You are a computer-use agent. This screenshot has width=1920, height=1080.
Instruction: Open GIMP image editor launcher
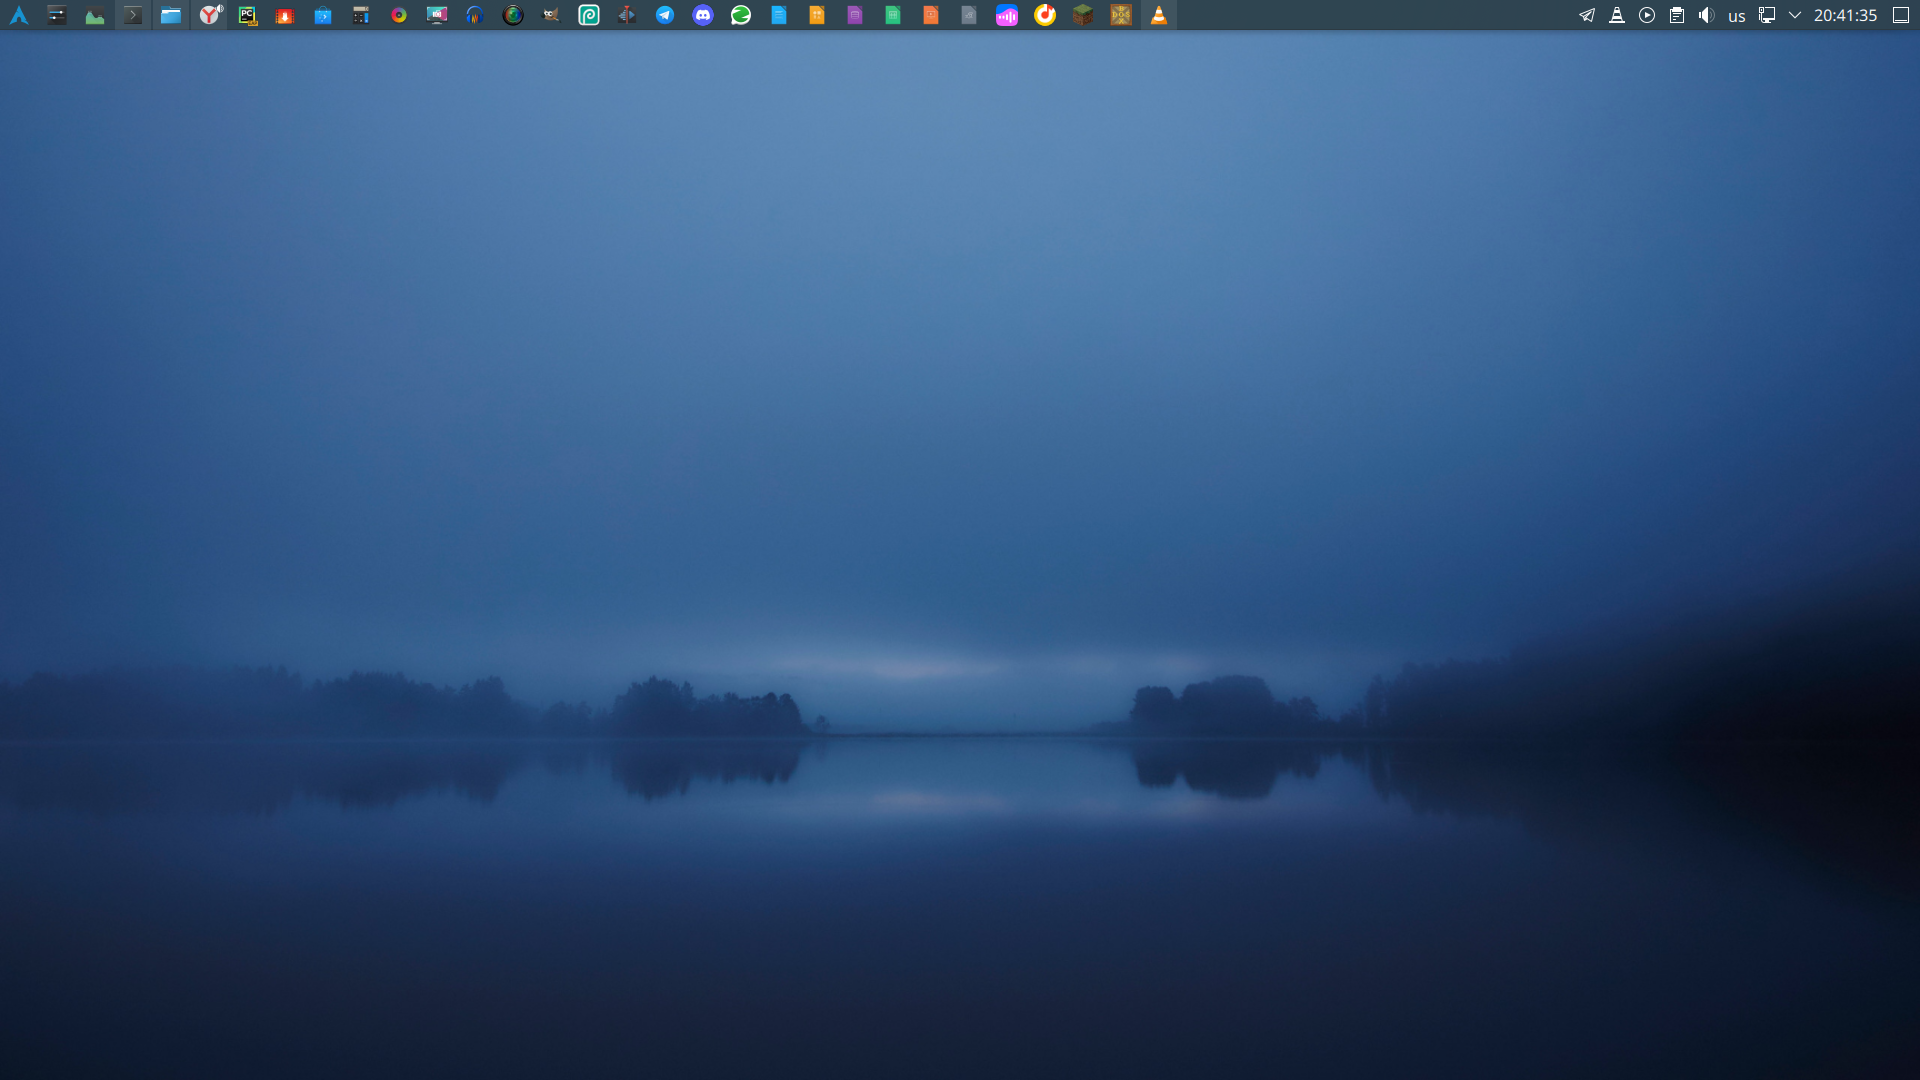551,15
